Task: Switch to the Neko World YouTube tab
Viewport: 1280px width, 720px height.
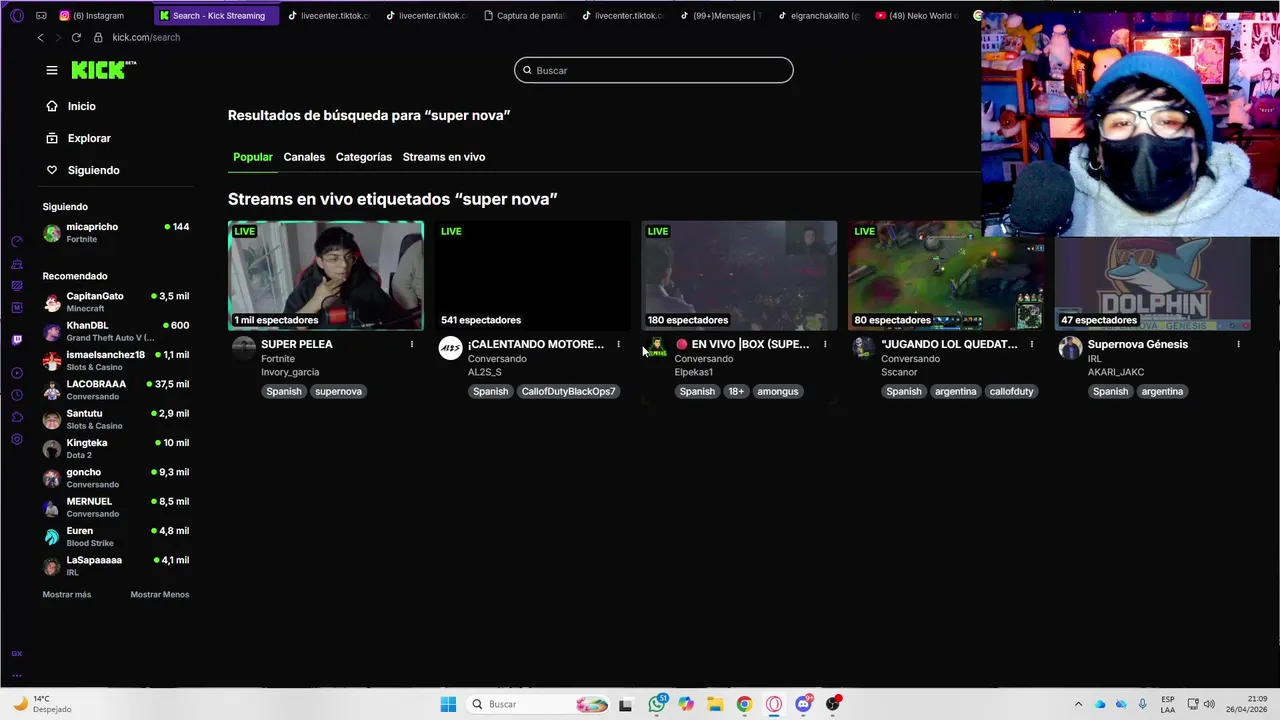Action: tap(918, 15)
